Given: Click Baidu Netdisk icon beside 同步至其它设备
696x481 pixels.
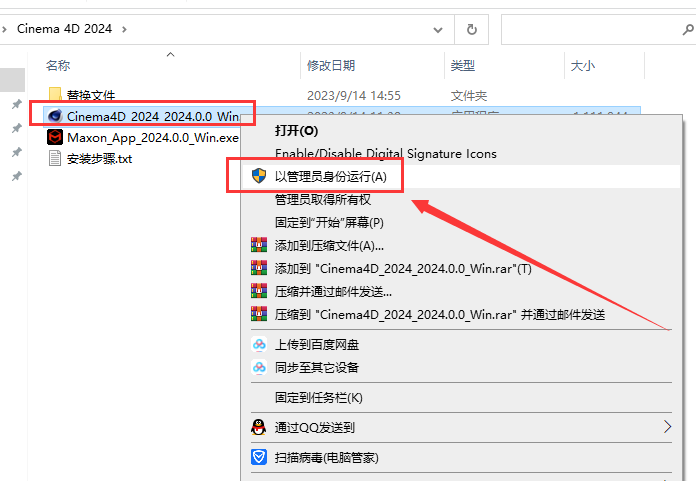Looking at the screenshot, I should point(259,367).
